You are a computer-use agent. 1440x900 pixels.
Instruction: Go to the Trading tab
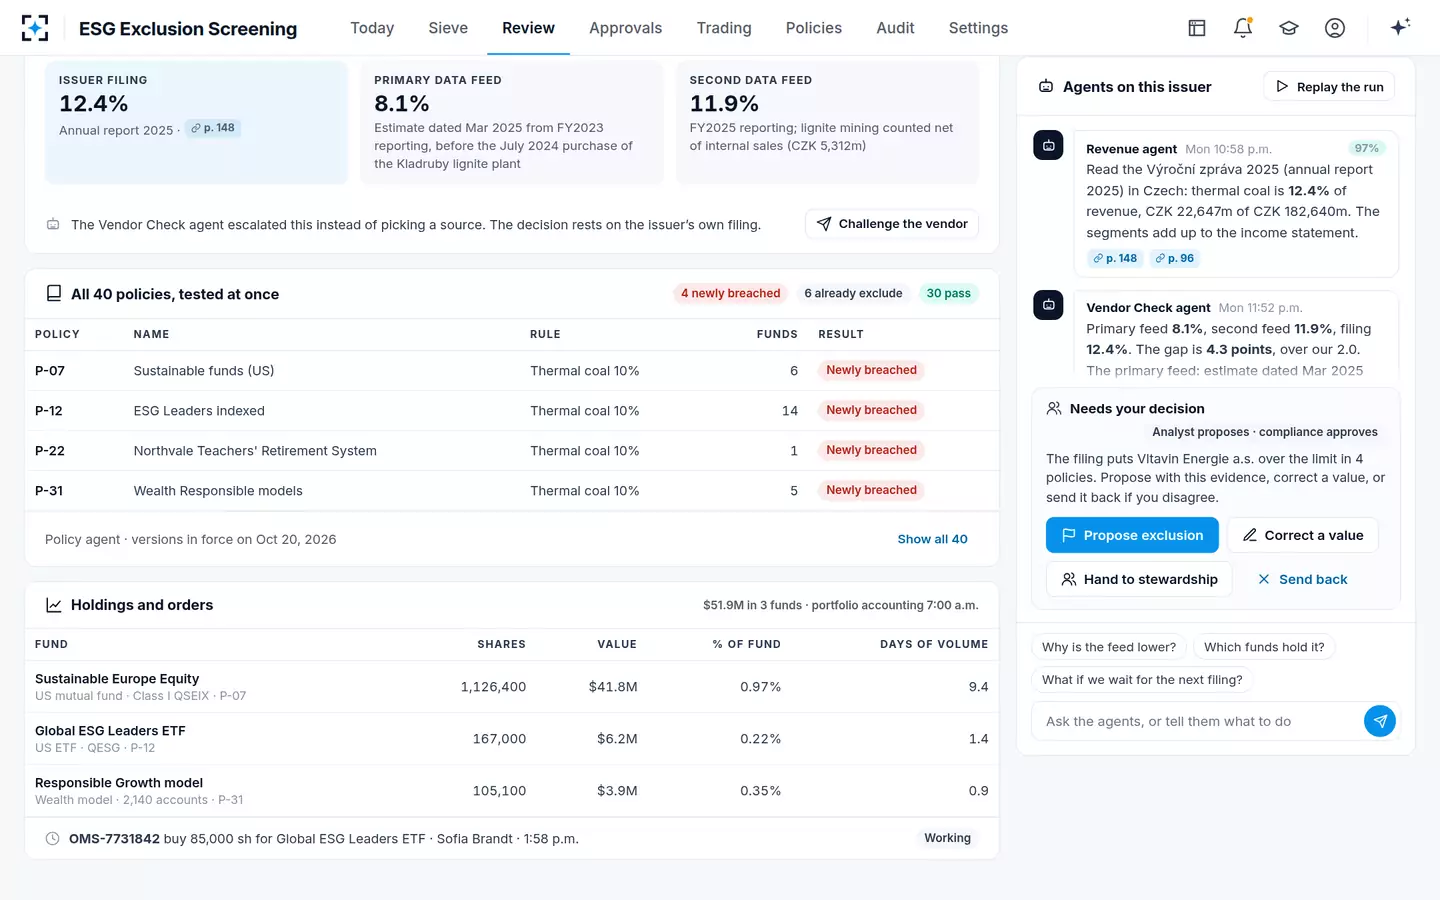click(x=724, y=28)
